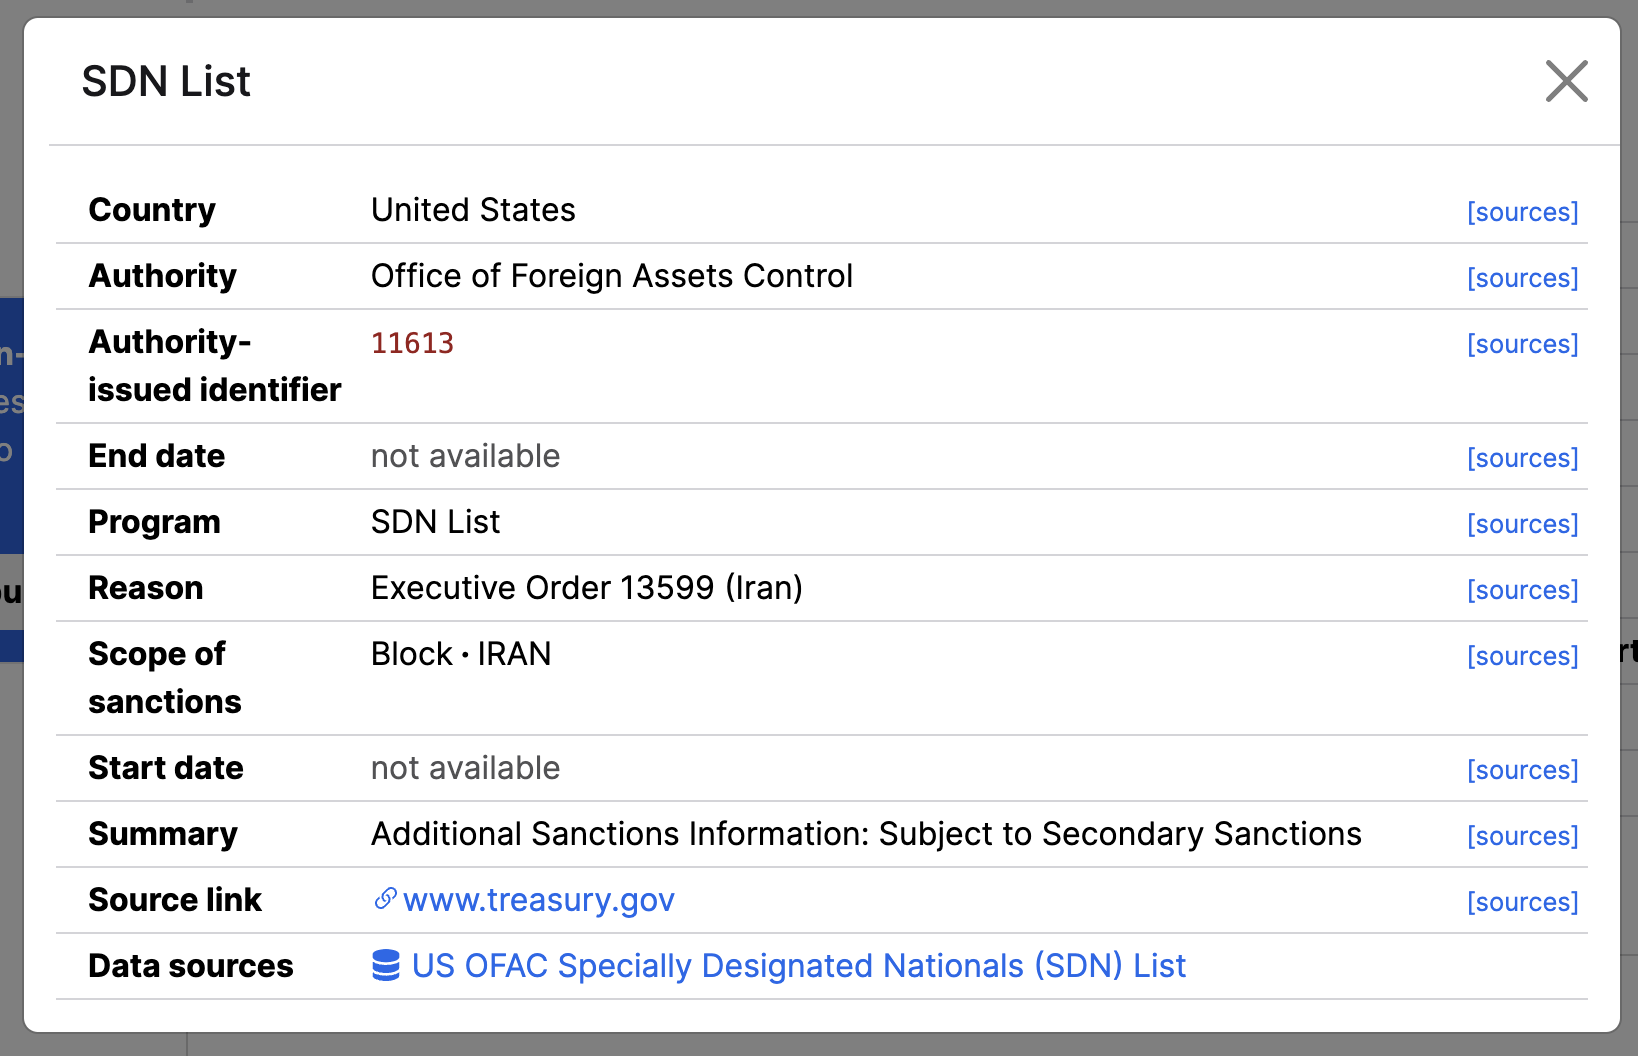Close the SDN List dialog

(x=1566, y=81)
